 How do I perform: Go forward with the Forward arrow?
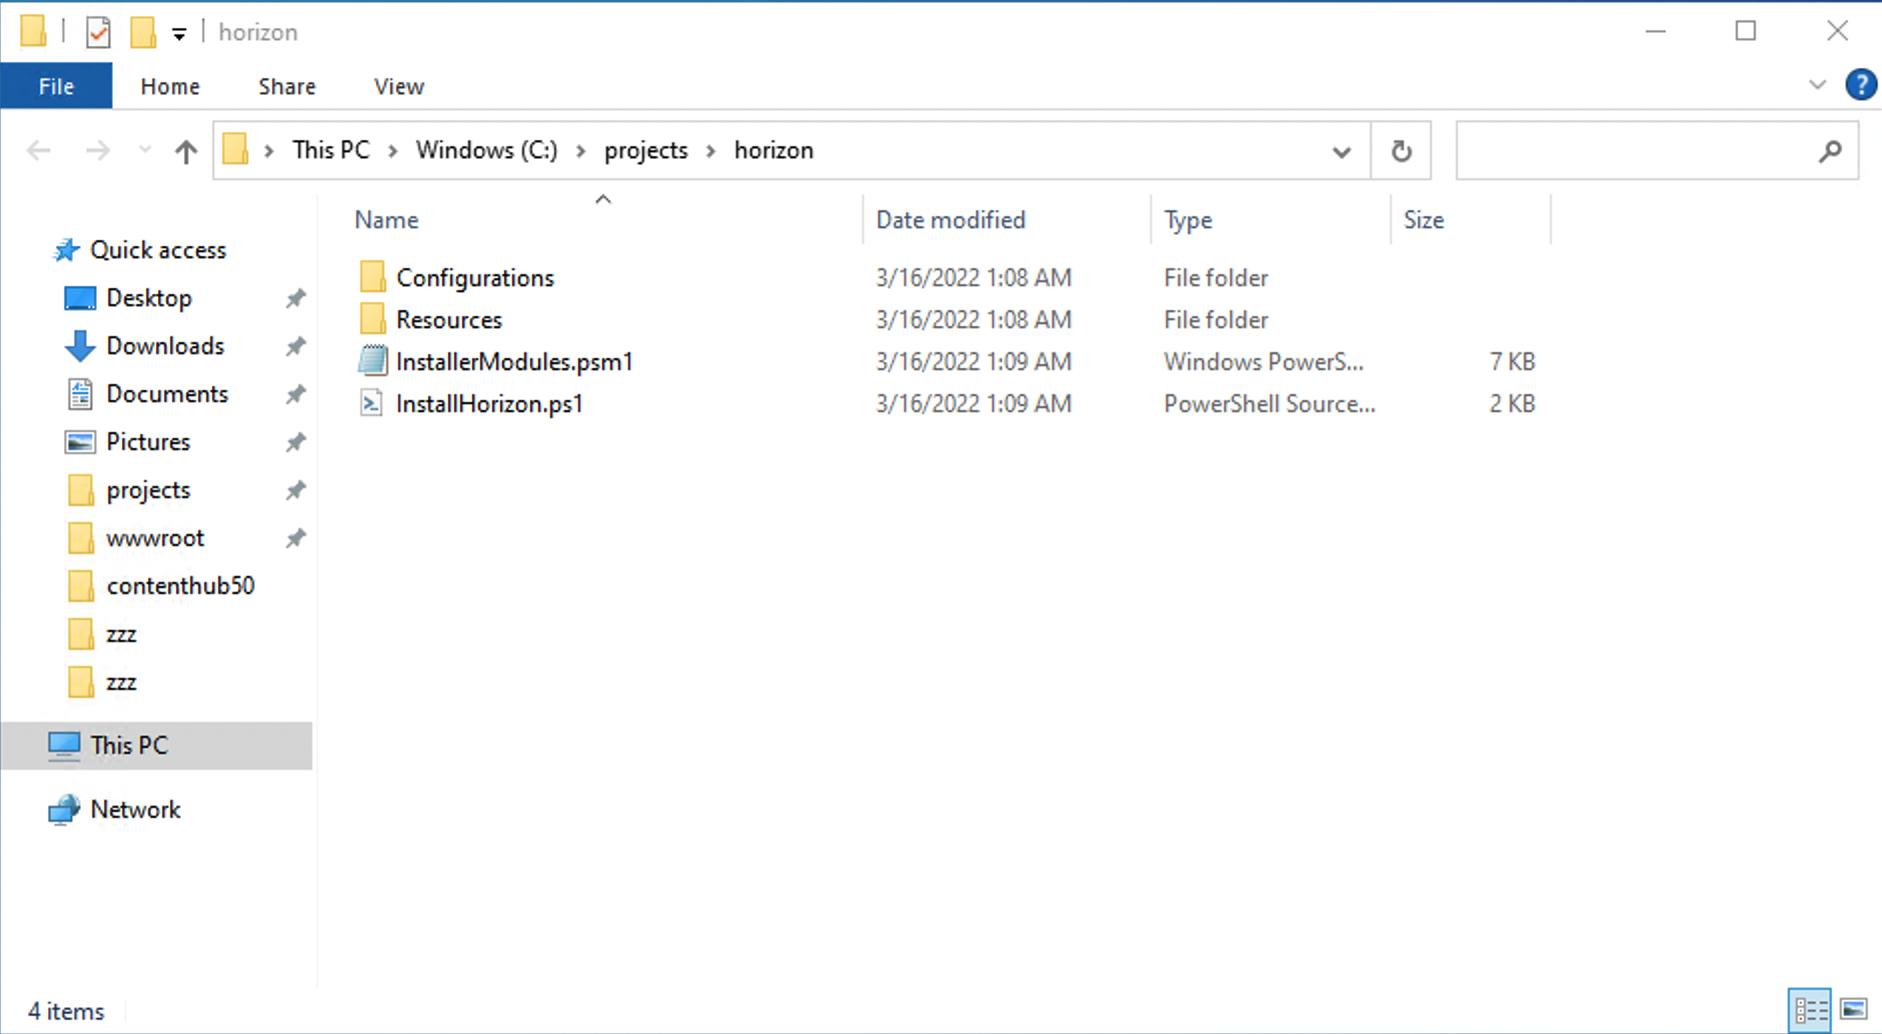pos(98,151)
